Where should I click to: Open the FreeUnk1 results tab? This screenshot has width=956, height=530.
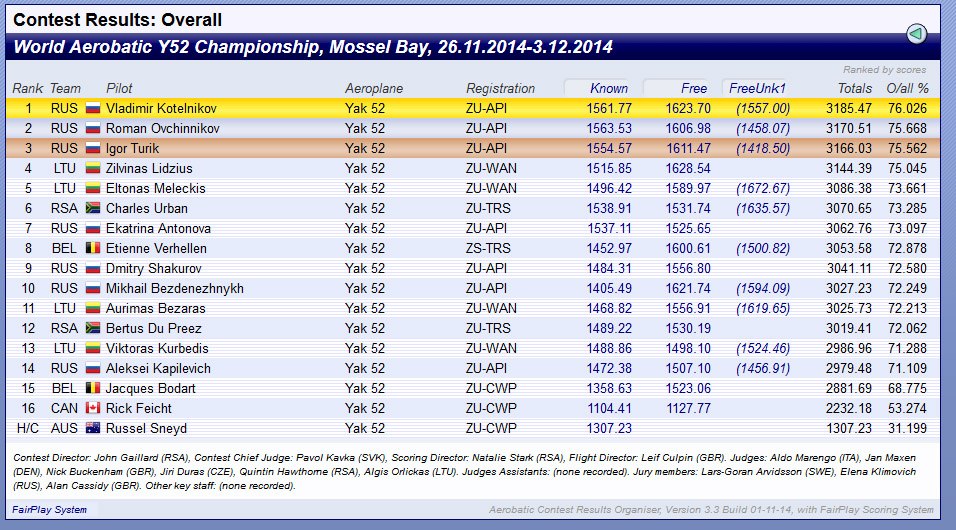click(757, 88)
